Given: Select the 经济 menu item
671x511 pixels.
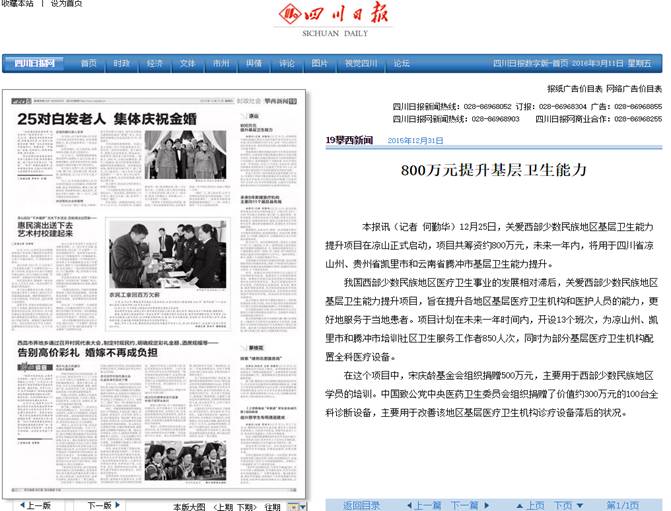Looking at the screenshot, I should pos(154,63).
